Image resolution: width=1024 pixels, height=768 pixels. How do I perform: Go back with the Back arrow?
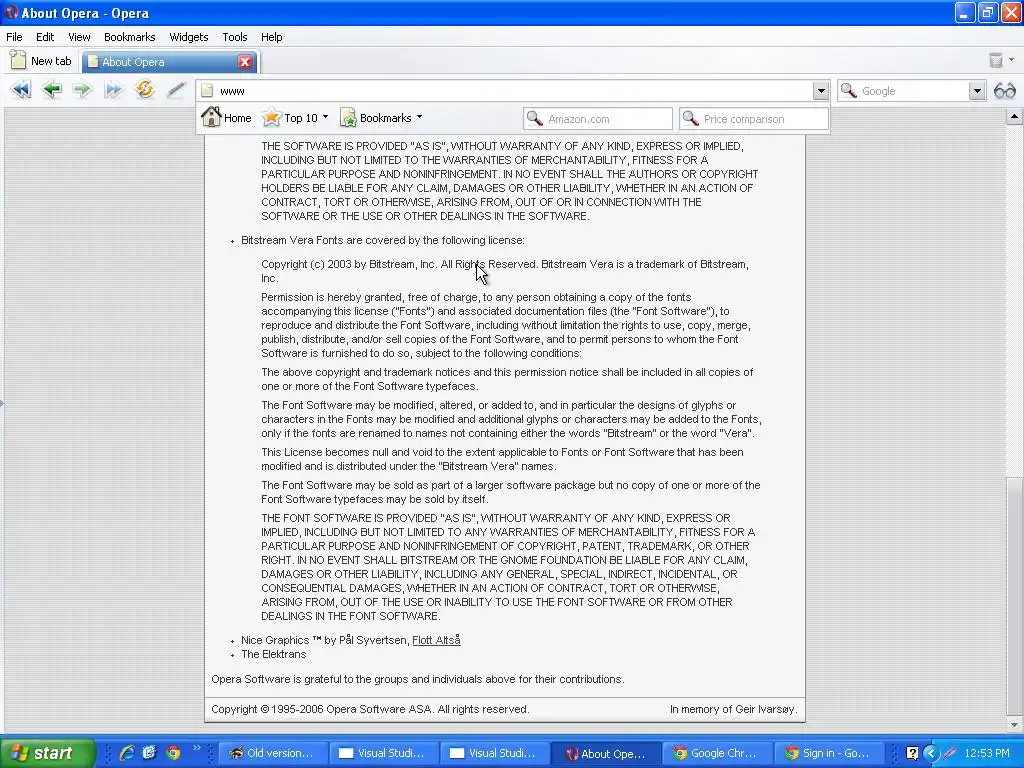pos(52,89)
